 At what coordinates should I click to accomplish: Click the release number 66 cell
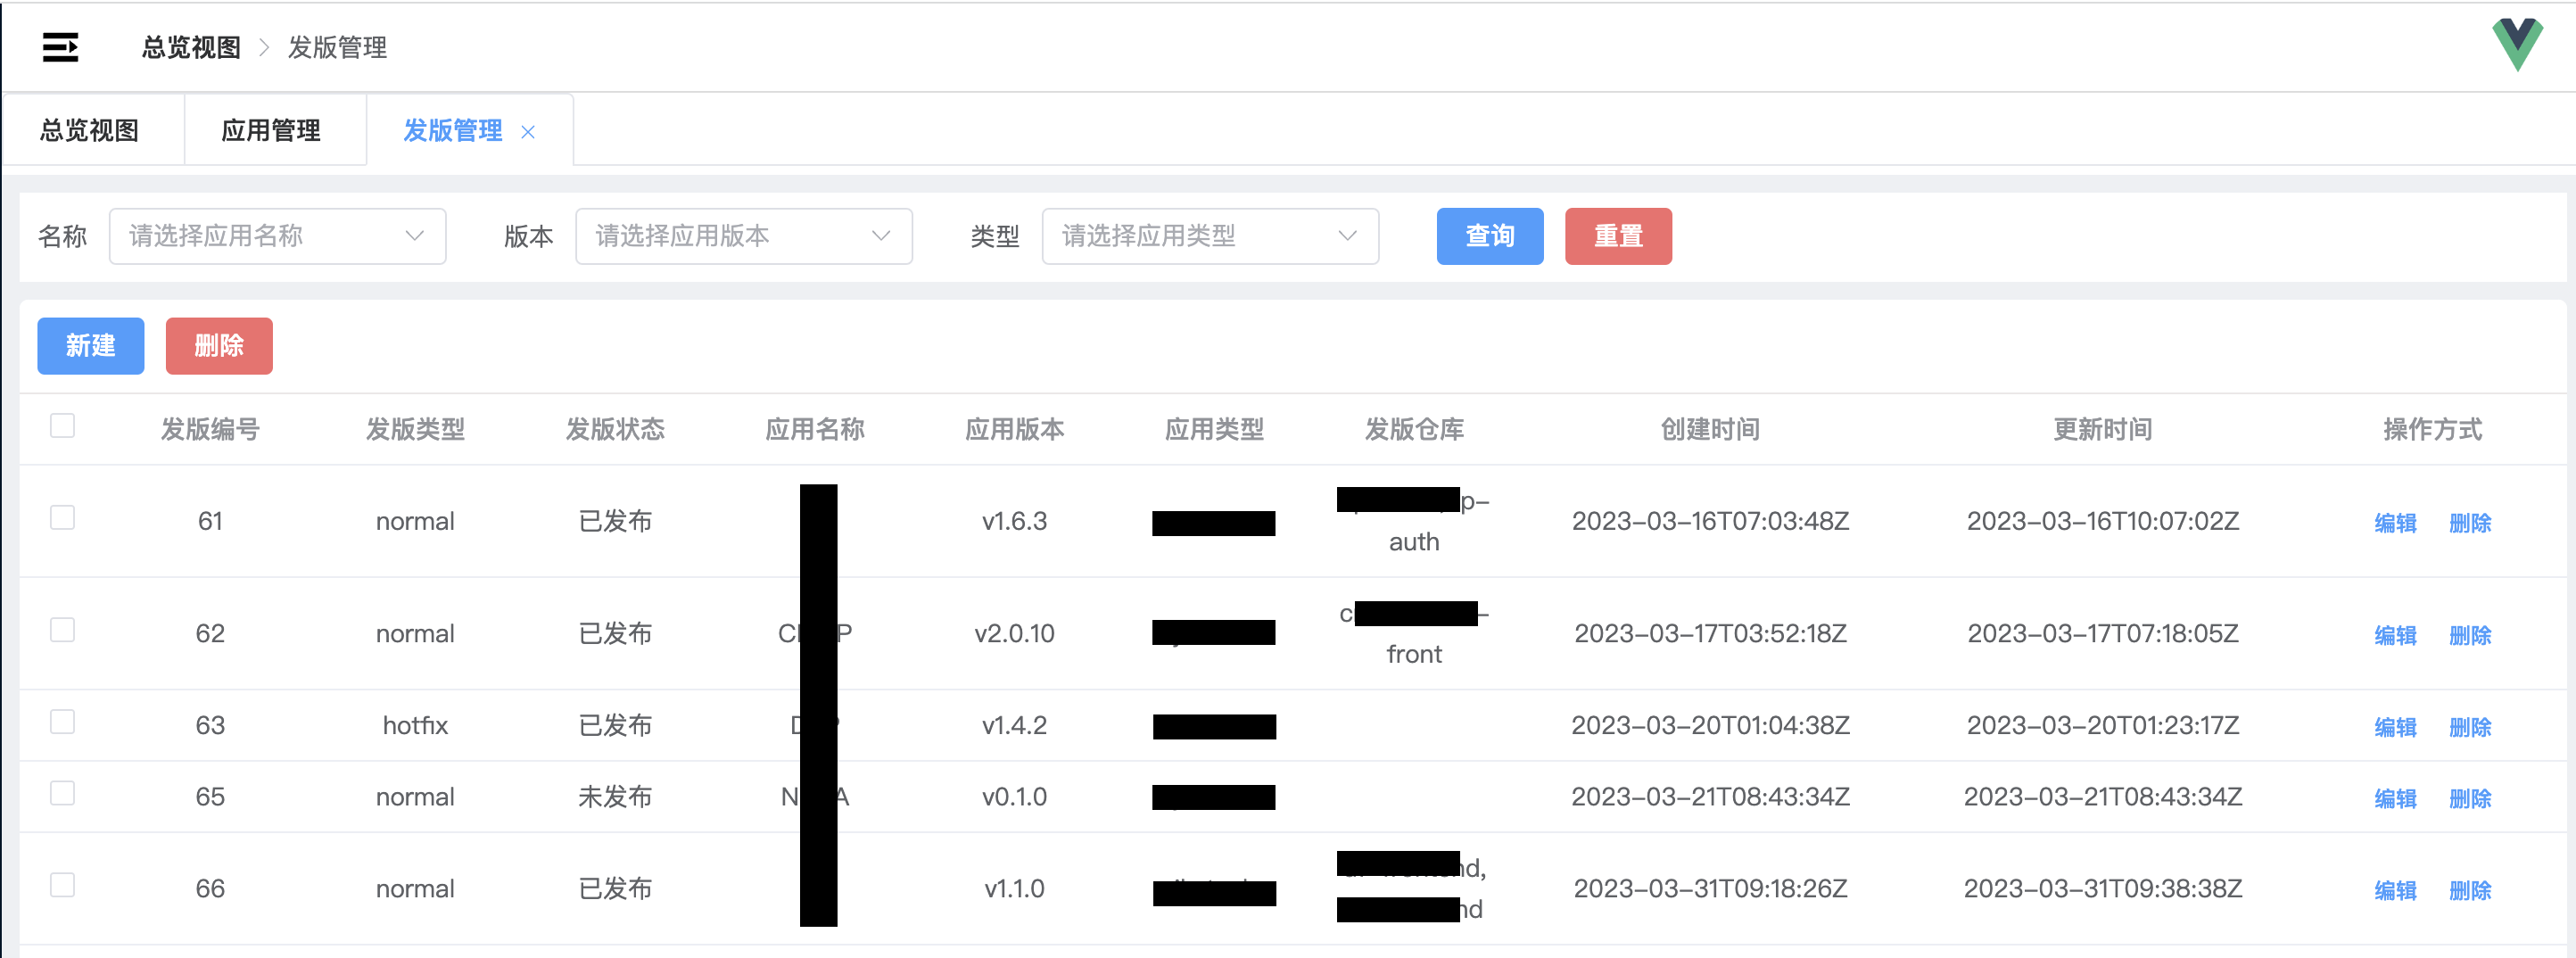click(210, 889)
